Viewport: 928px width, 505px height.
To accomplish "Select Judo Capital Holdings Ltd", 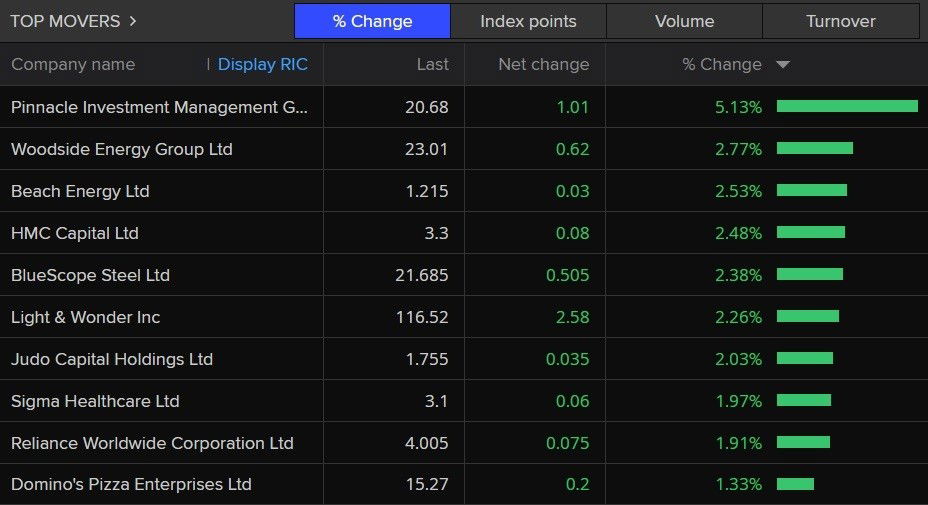I will 112,359.
